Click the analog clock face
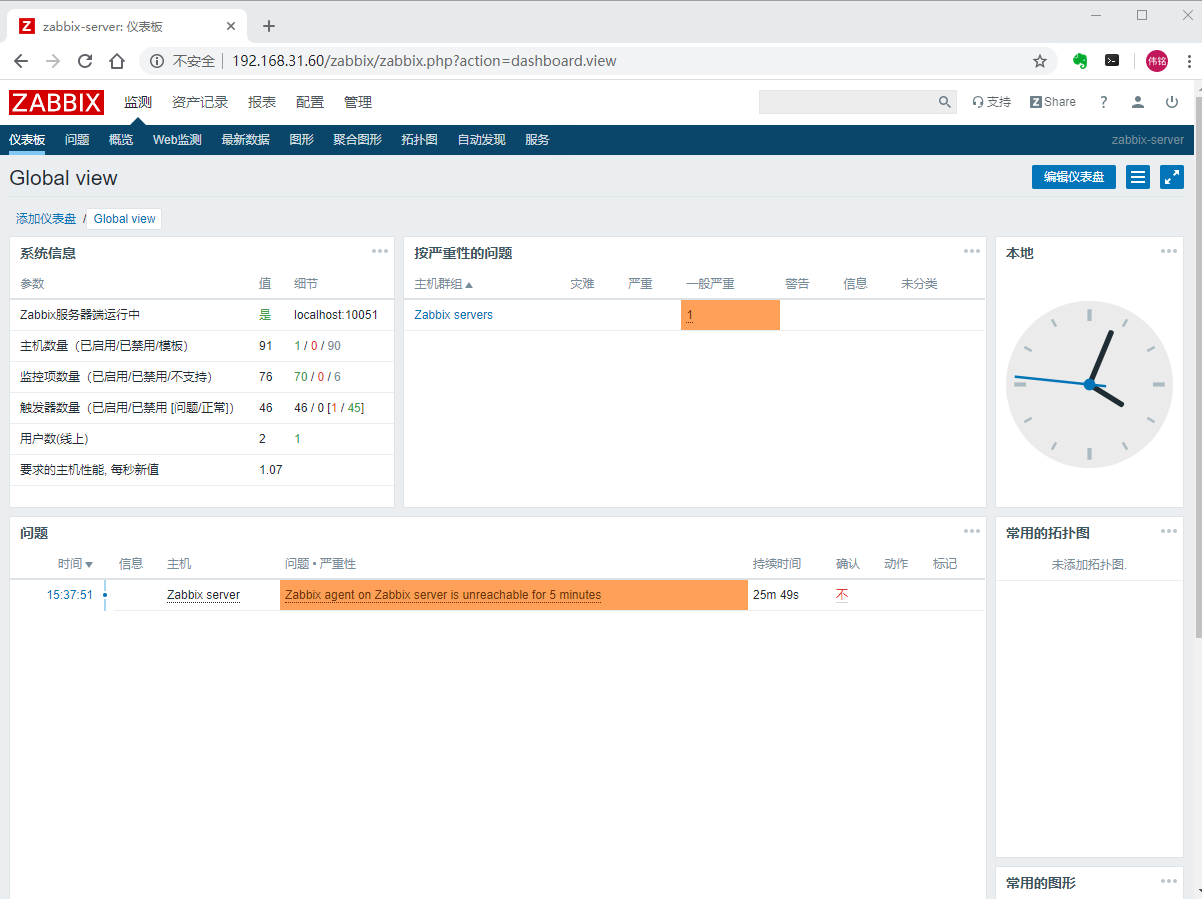This screenshot has height=899, width=1202. coord(1088,385)
